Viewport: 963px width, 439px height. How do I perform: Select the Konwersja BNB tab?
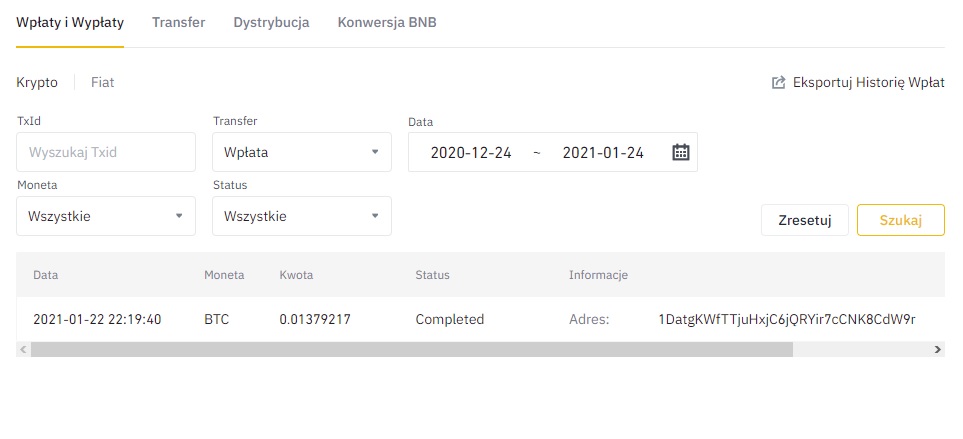(387, 23)
